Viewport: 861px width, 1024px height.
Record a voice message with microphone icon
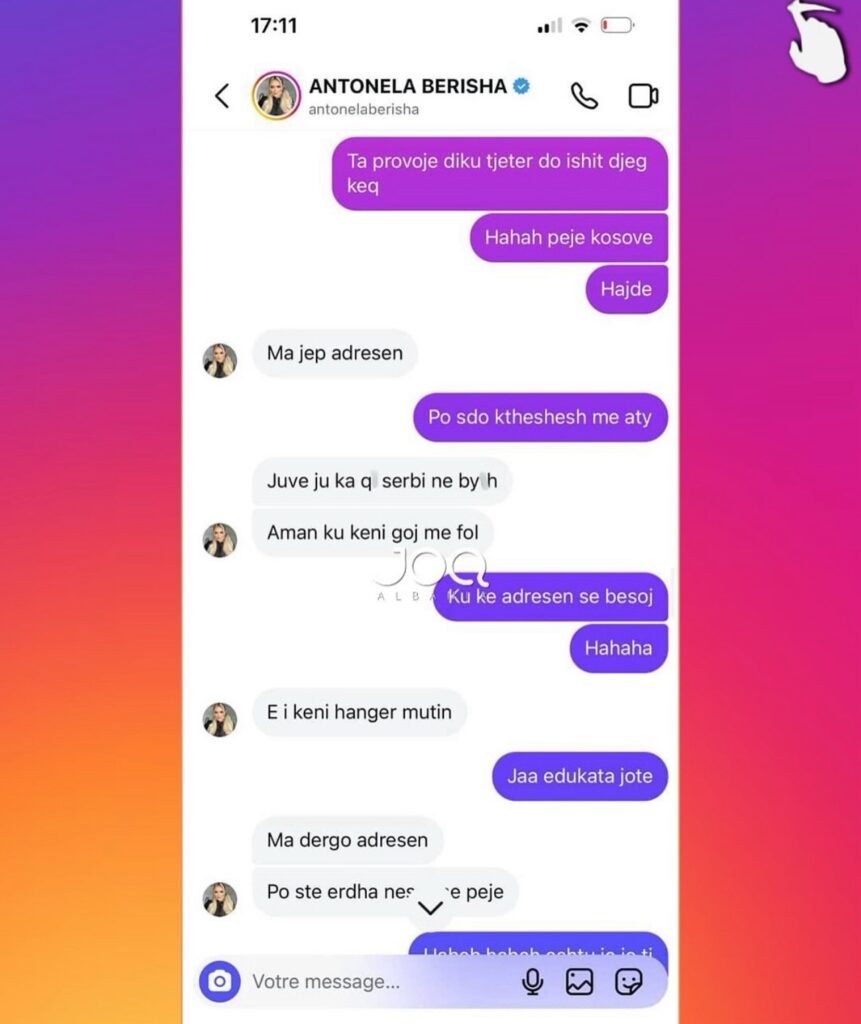click(x=532, y=982)
